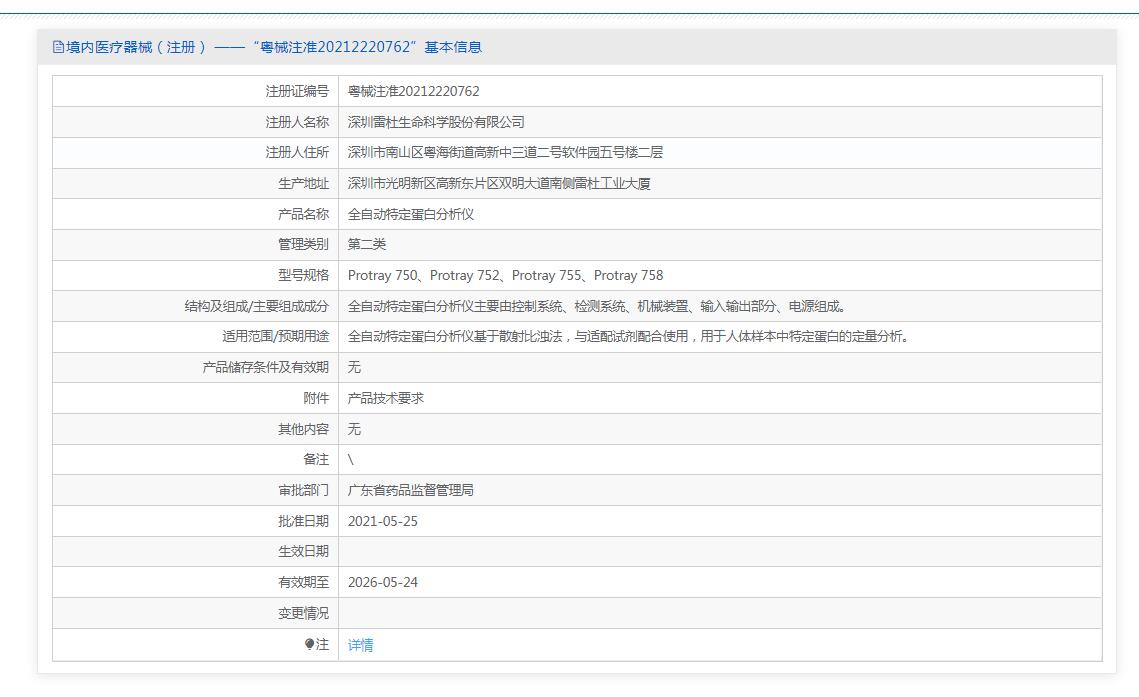Click the 生产地址 label

pyautogui.click(x=303, y=184)
